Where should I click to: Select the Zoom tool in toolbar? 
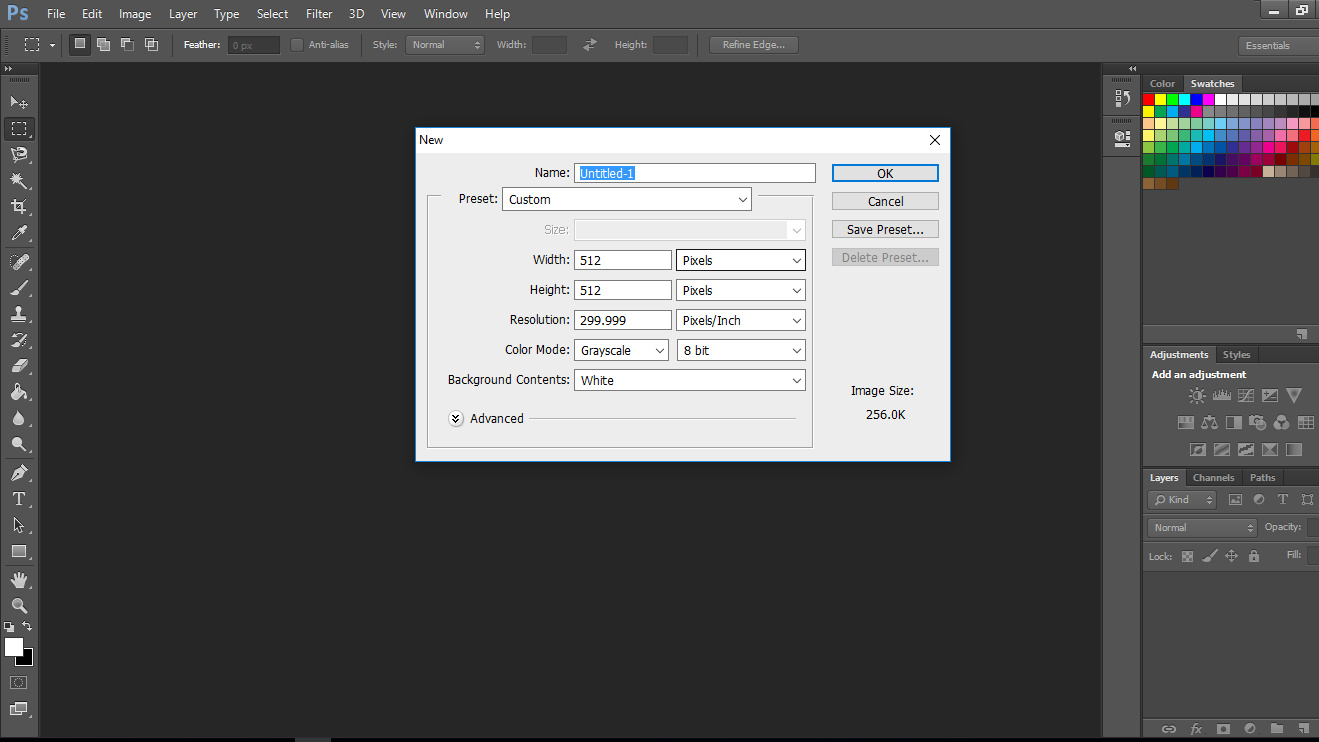[19, 606]
